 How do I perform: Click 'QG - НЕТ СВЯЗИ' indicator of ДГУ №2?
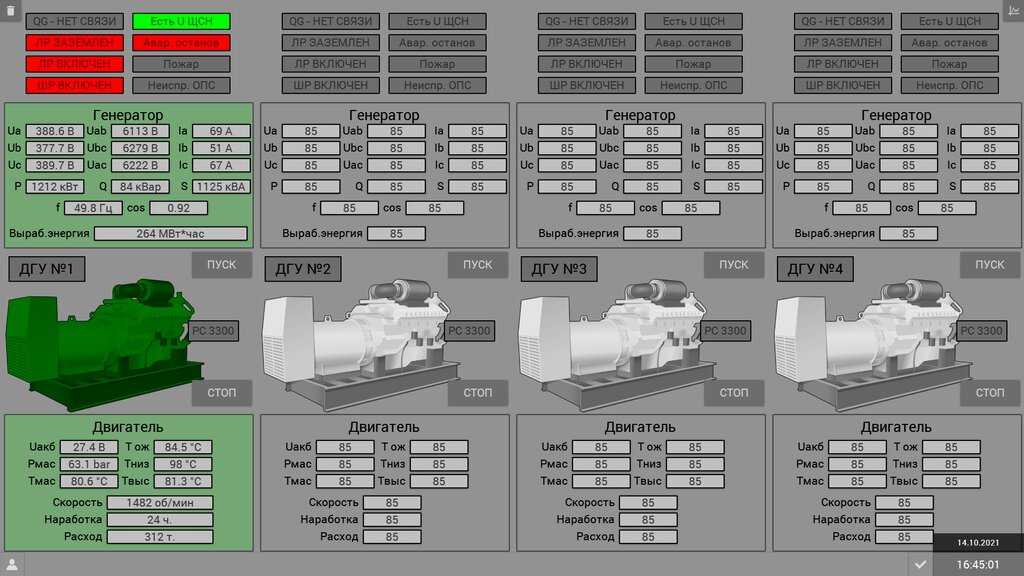pos(330,22)
